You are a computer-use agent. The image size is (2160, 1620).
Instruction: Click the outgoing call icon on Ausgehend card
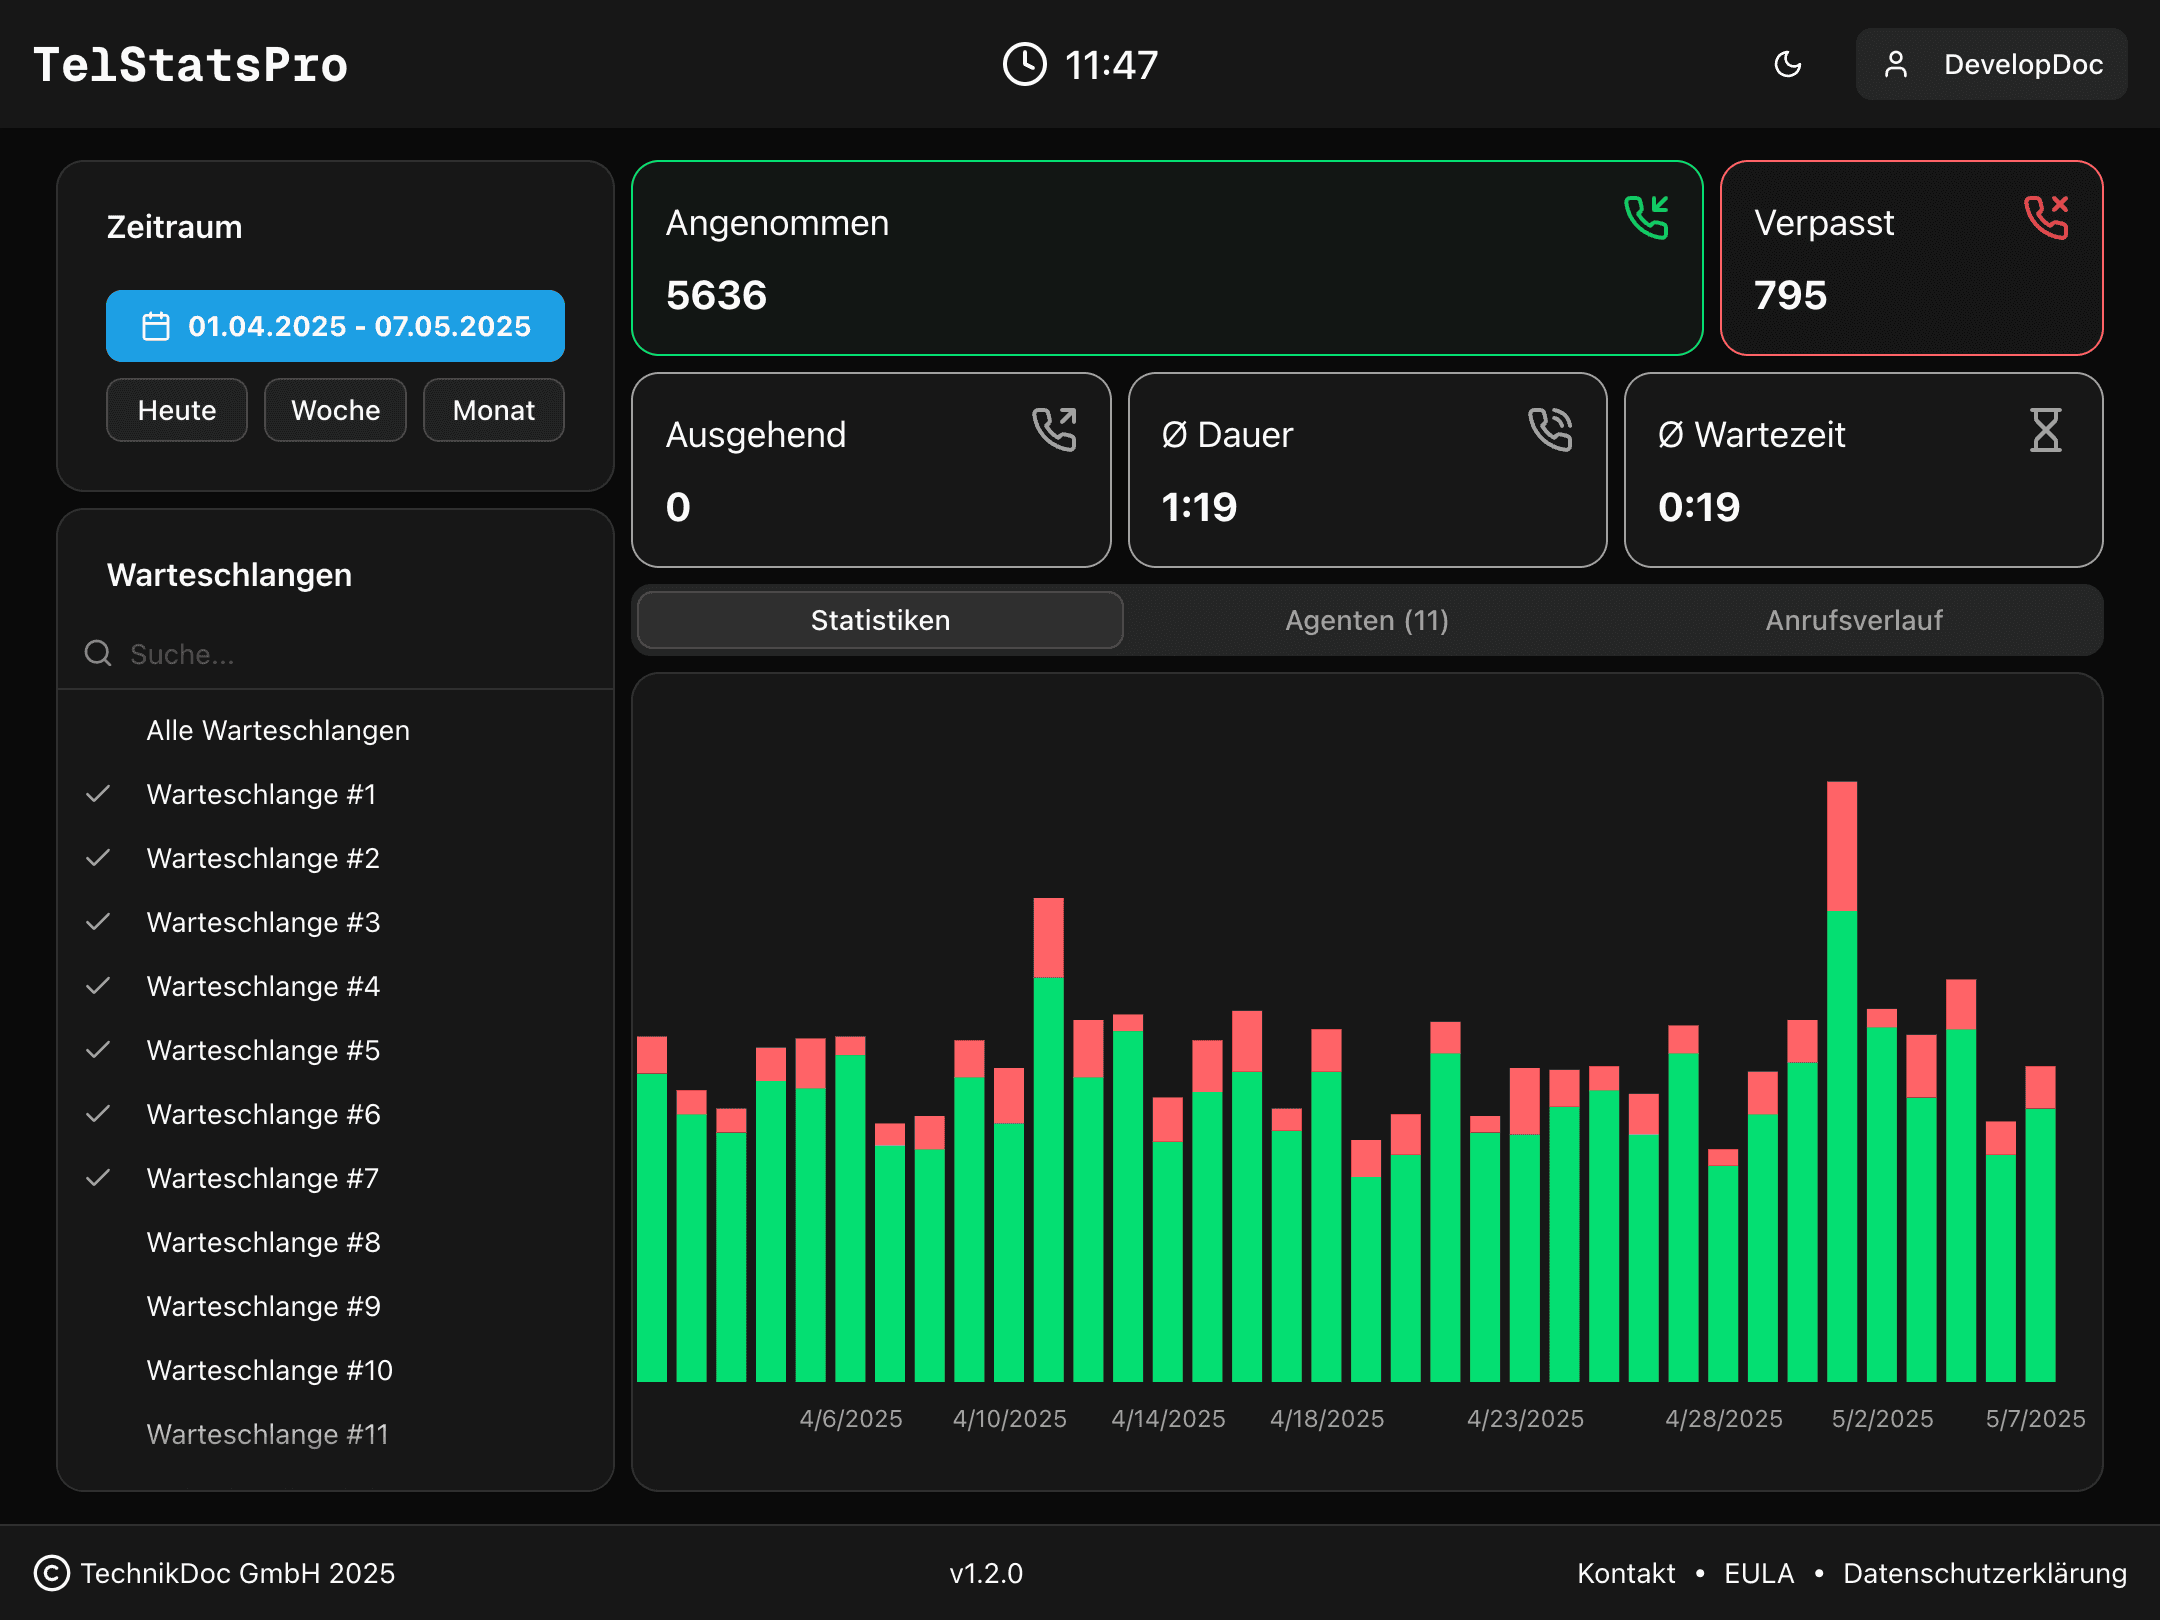(1056, 430)
